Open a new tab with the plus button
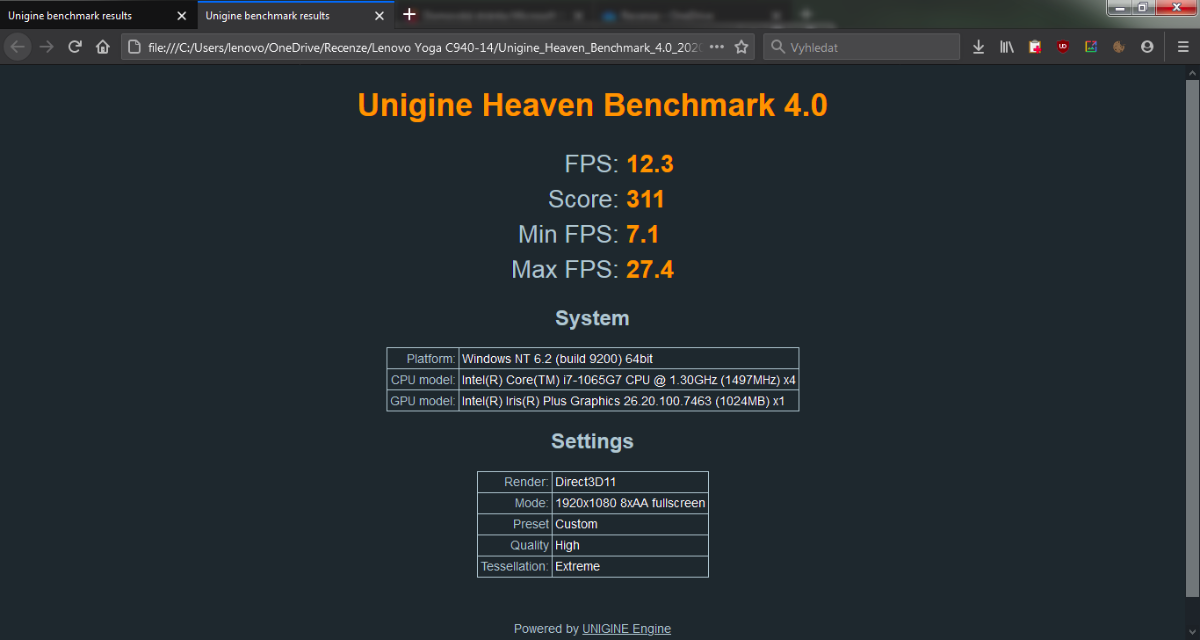Screen dimensions: 1200x640 (409, 14)
